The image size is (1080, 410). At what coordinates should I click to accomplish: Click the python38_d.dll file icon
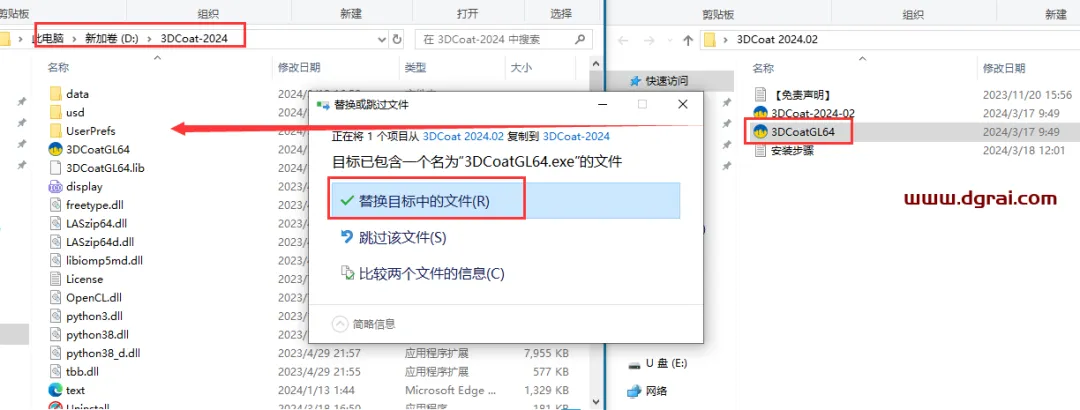(x=56, y=353)
